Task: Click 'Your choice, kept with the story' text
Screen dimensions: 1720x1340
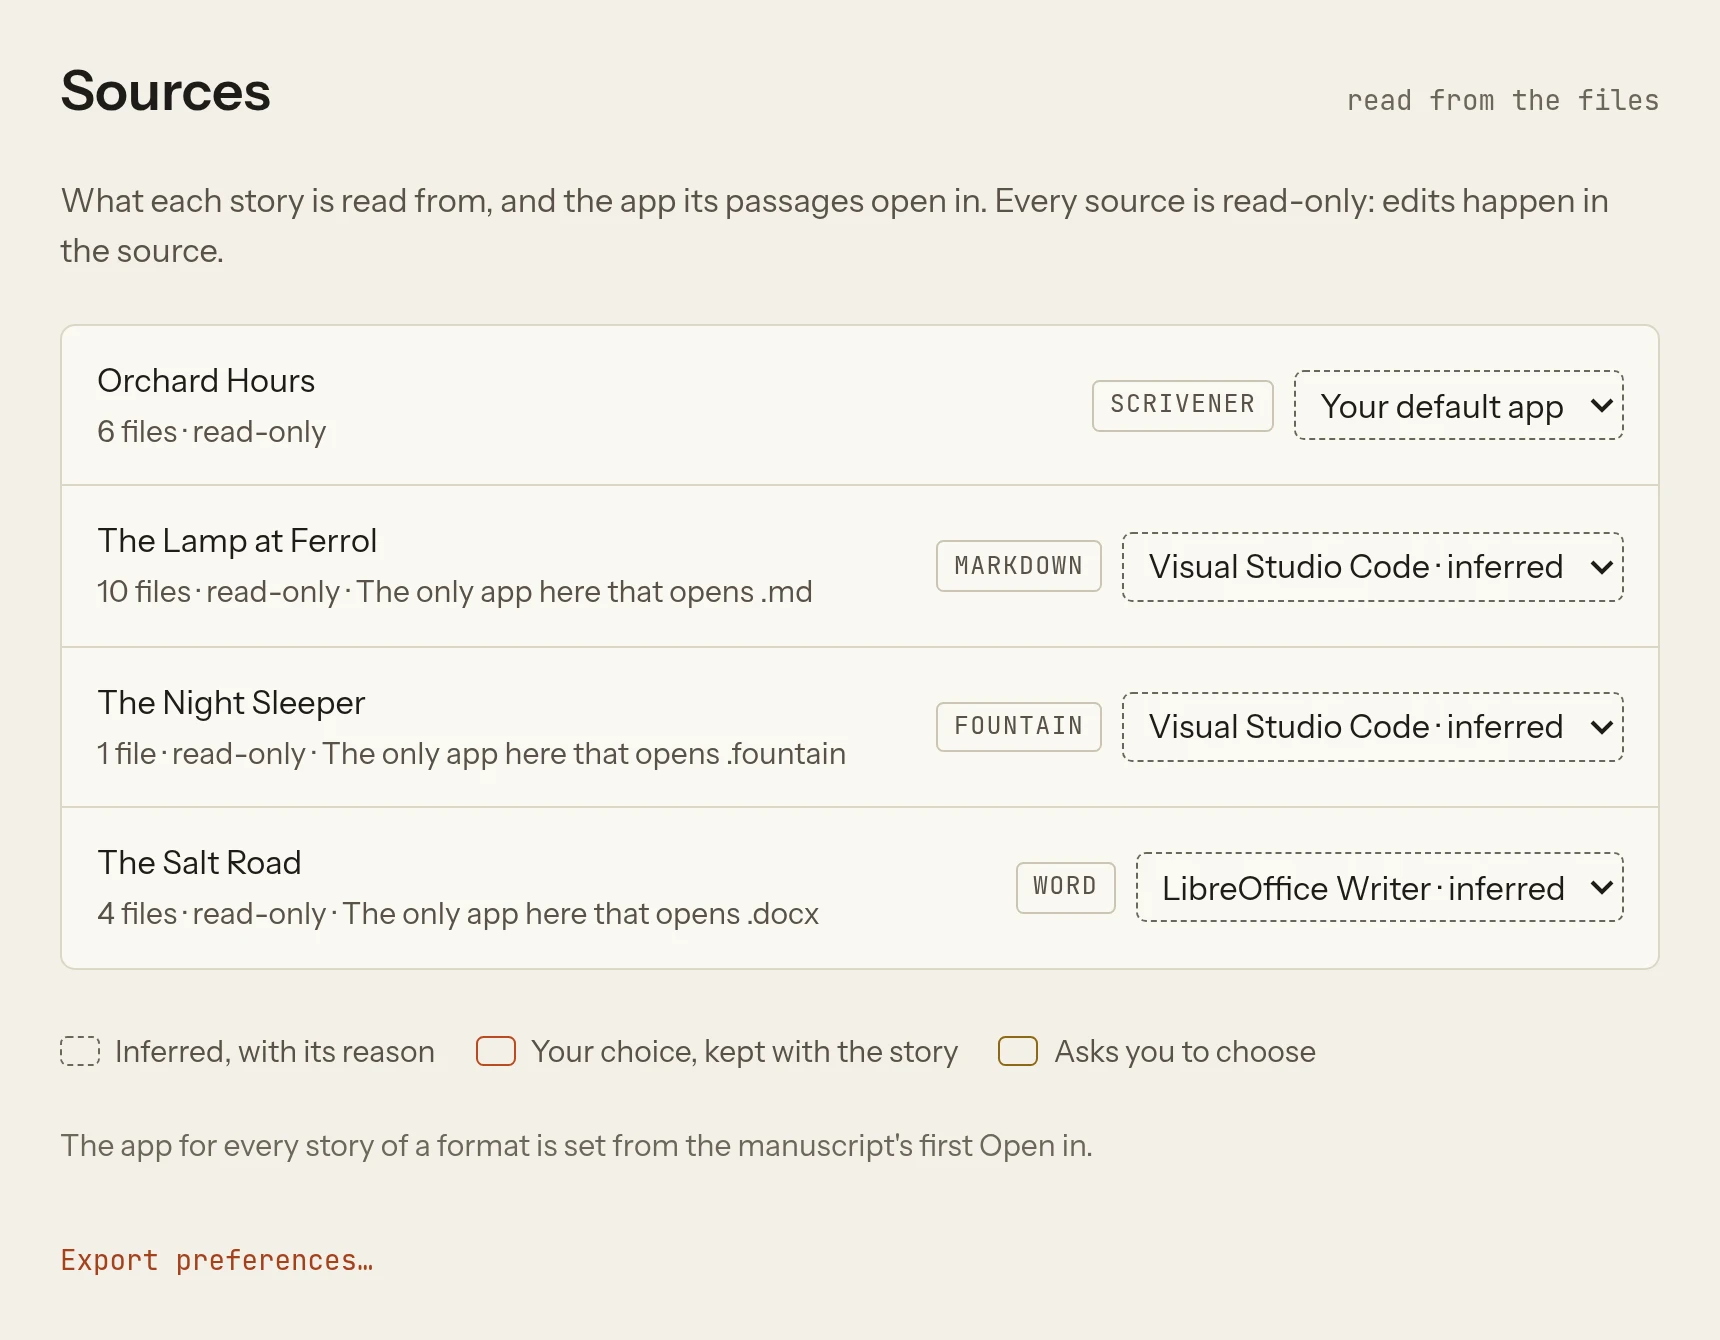Action: click(x=745, y=1052)
